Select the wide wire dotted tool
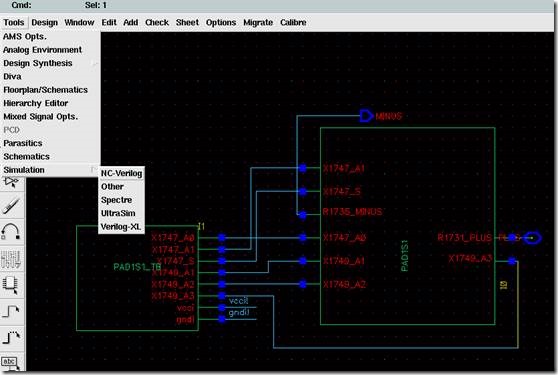558x375 pixels. [11, 337]
